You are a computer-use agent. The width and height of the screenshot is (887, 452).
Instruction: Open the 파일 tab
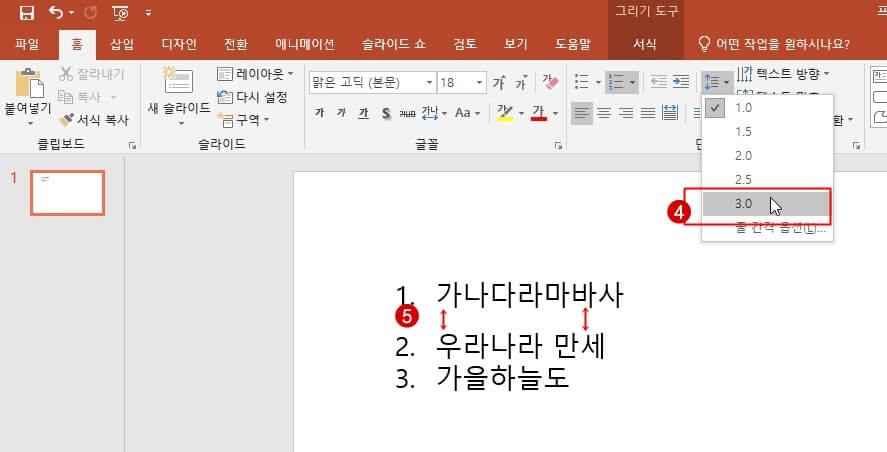(x=27, y=44)
